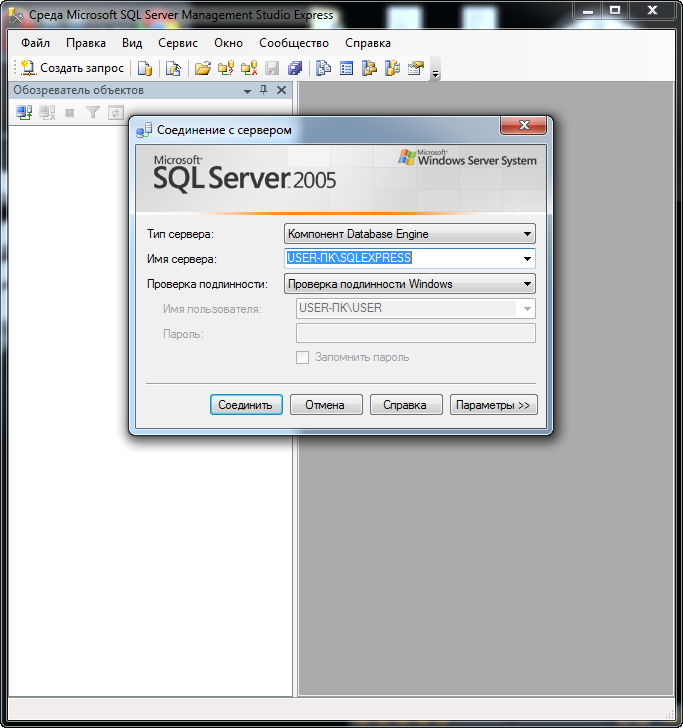
Task: Toggle auto-hide pin of Обозреватель объектов
Action: coord(264,90)
